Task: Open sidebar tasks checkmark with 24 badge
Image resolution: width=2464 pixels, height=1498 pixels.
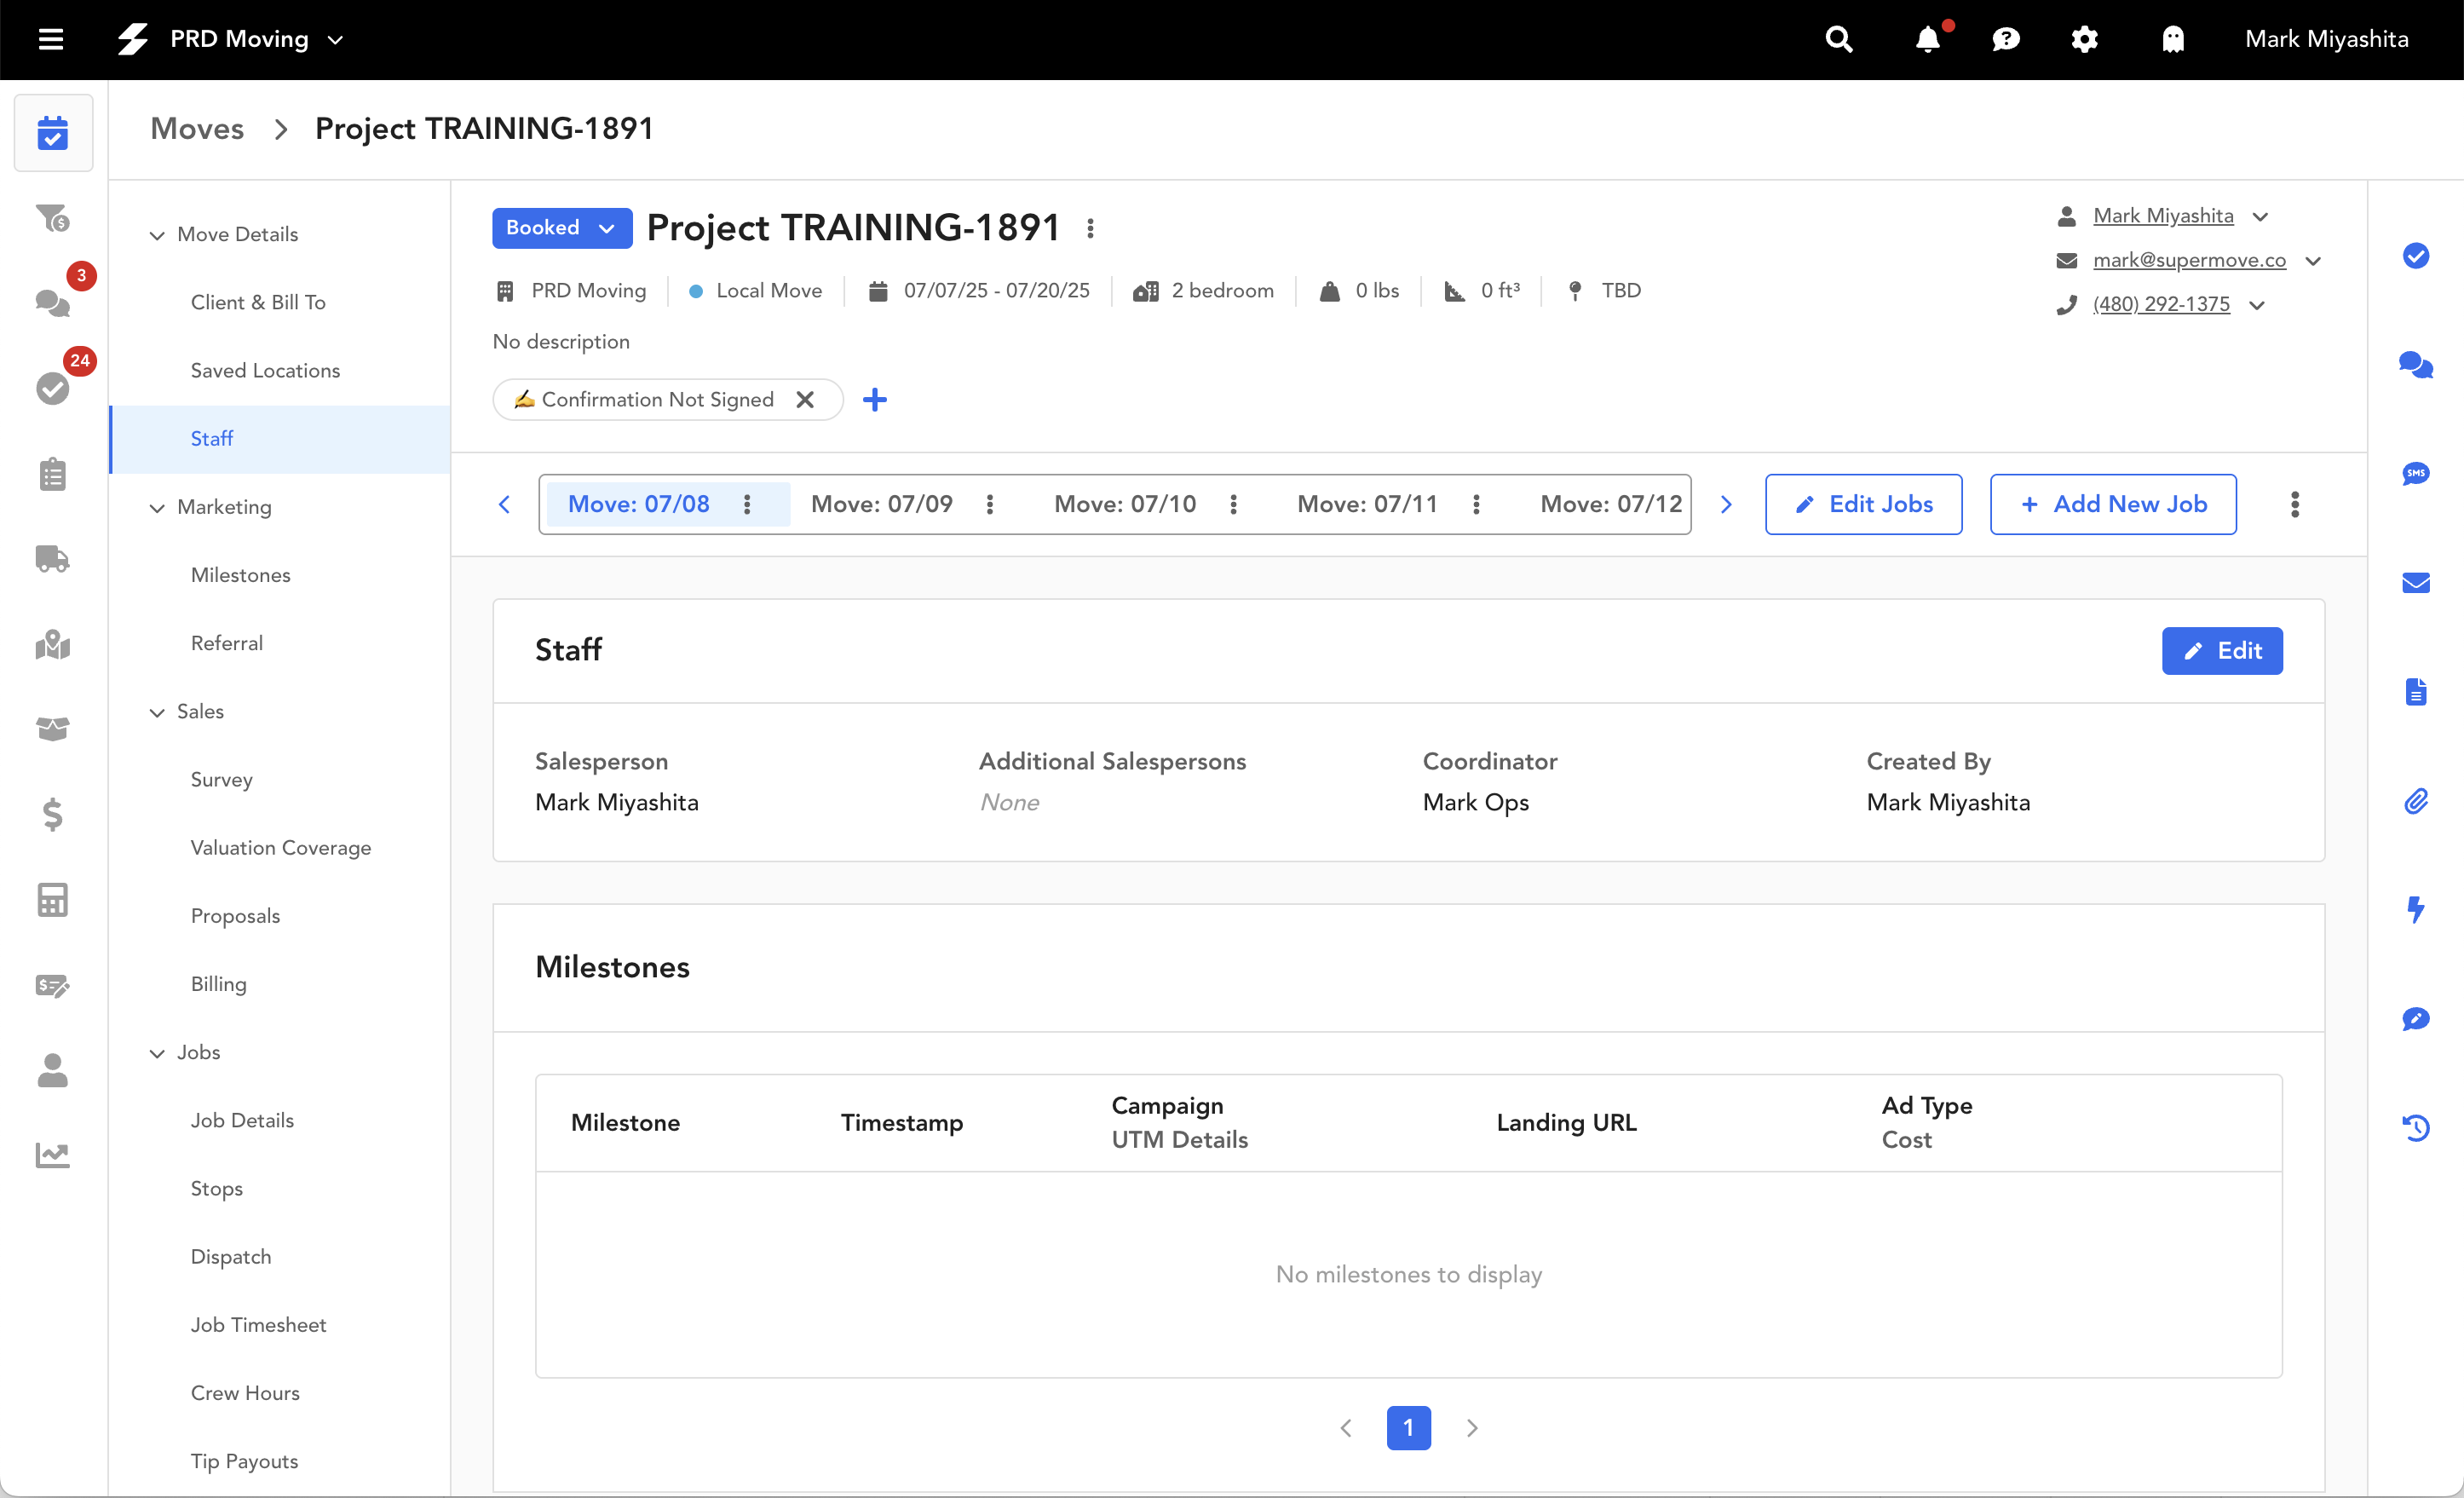Action: [53, 388]
